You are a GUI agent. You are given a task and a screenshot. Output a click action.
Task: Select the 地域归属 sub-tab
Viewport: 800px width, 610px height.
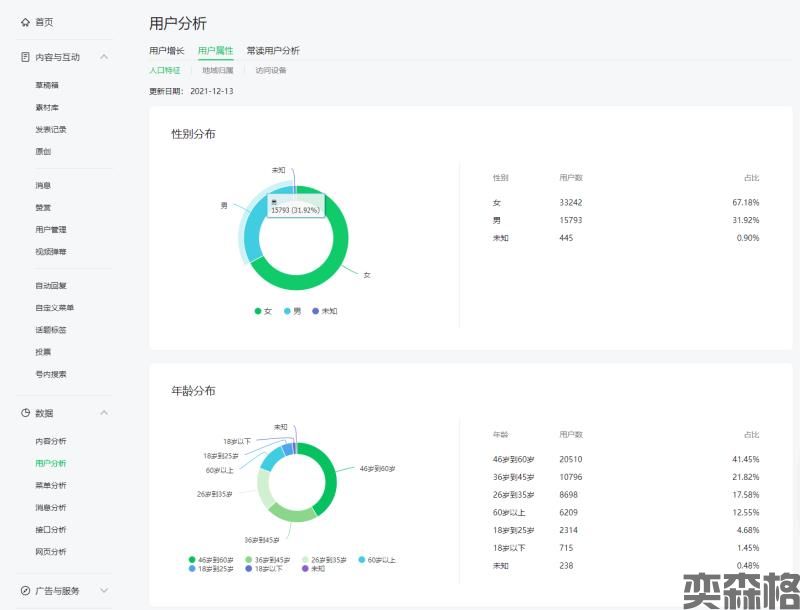click(218, 71)
